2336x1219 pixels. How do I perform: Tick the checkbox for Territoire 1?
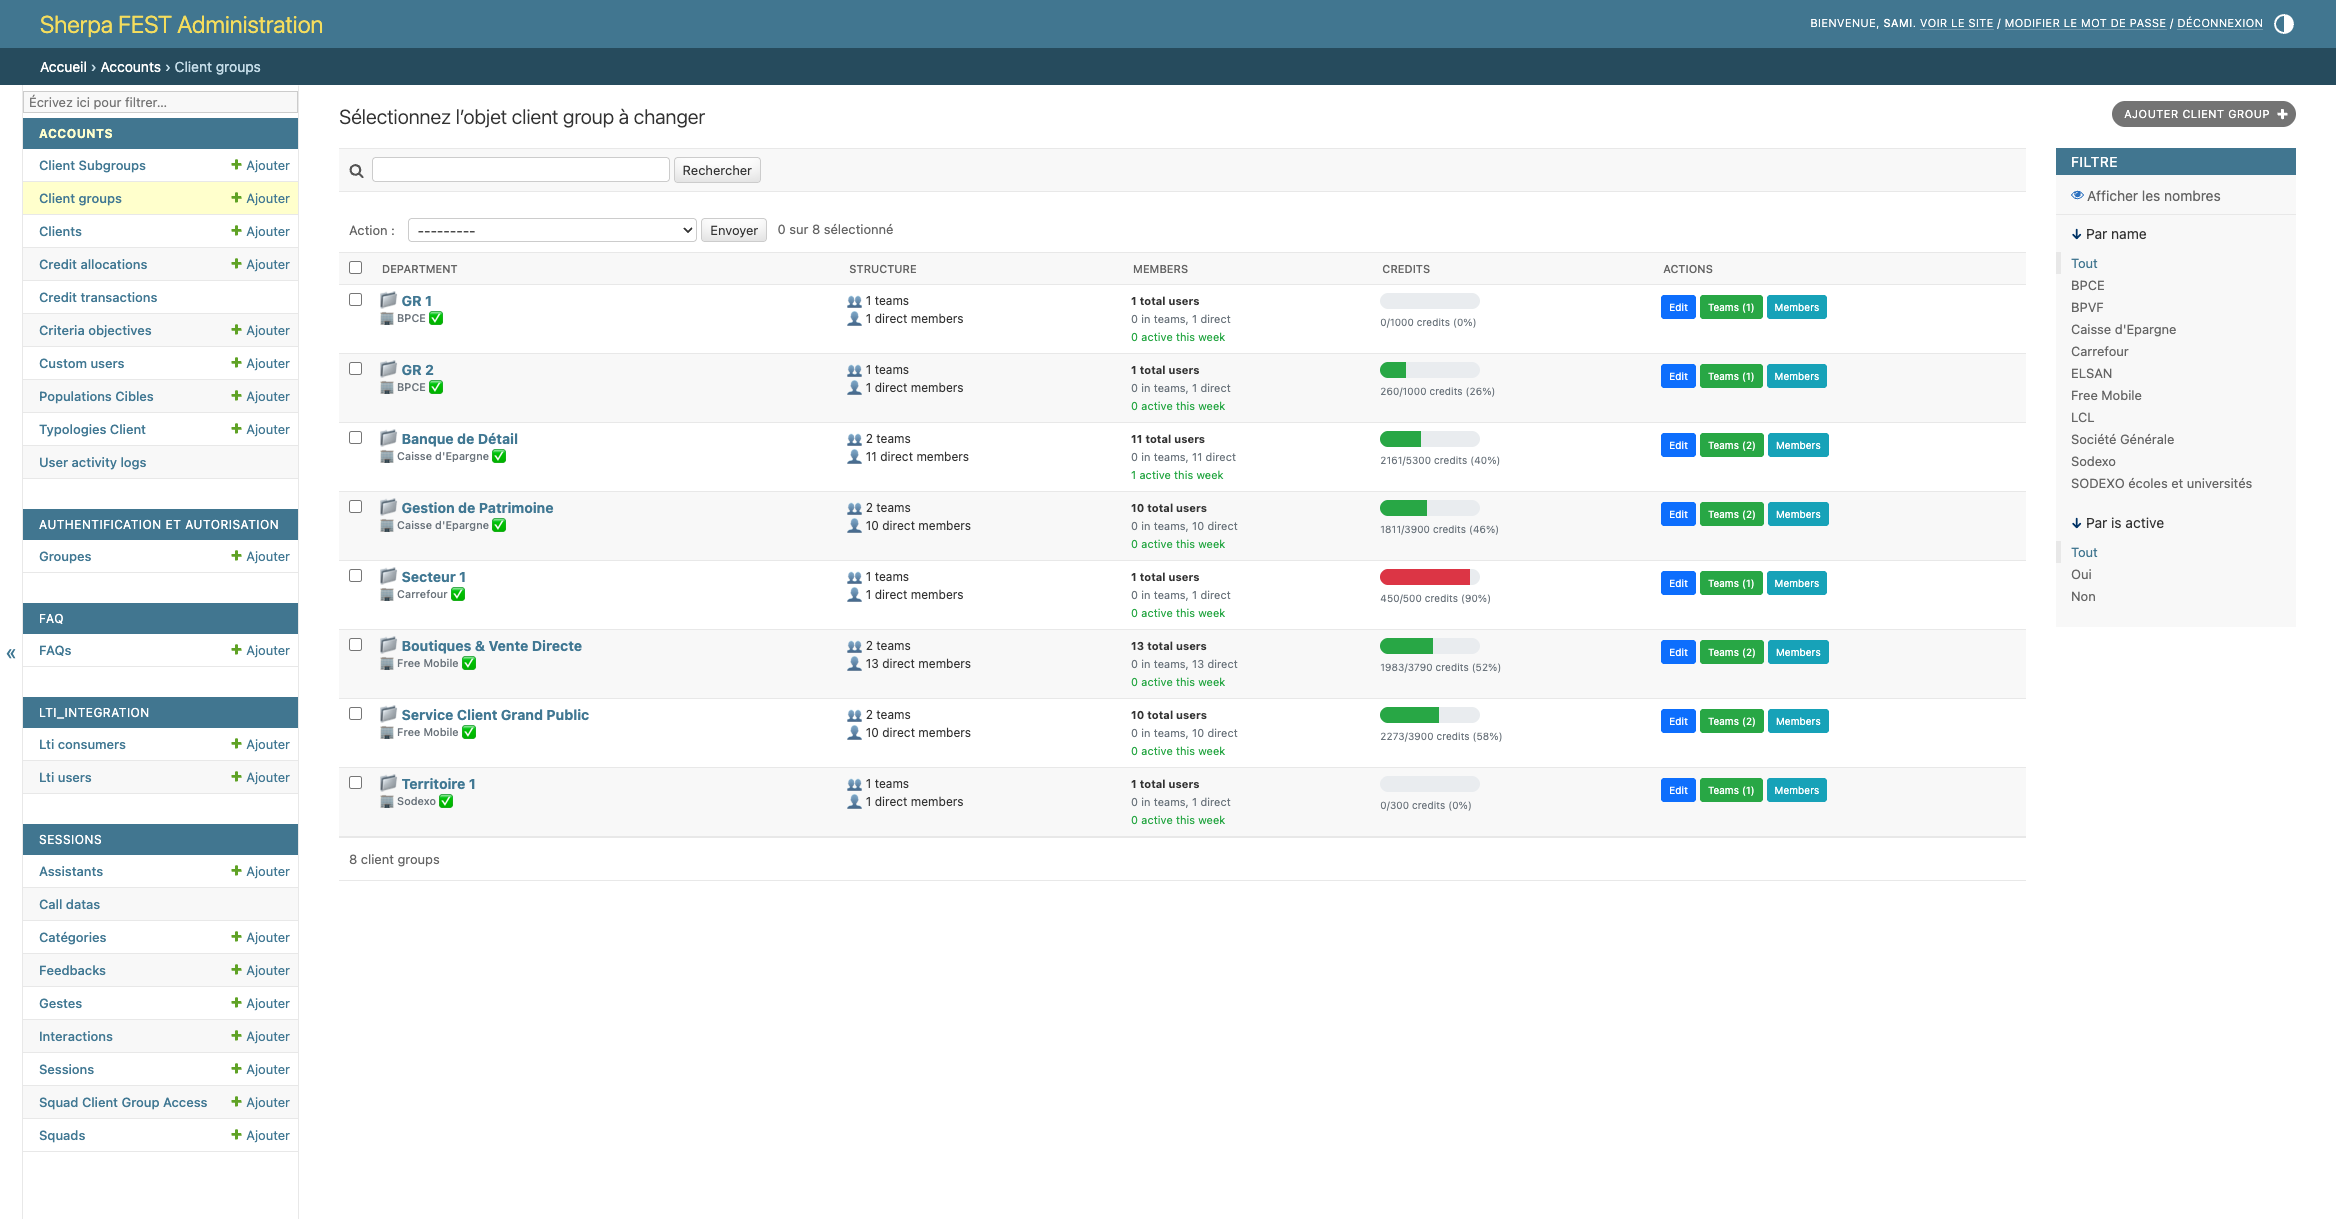355,783
